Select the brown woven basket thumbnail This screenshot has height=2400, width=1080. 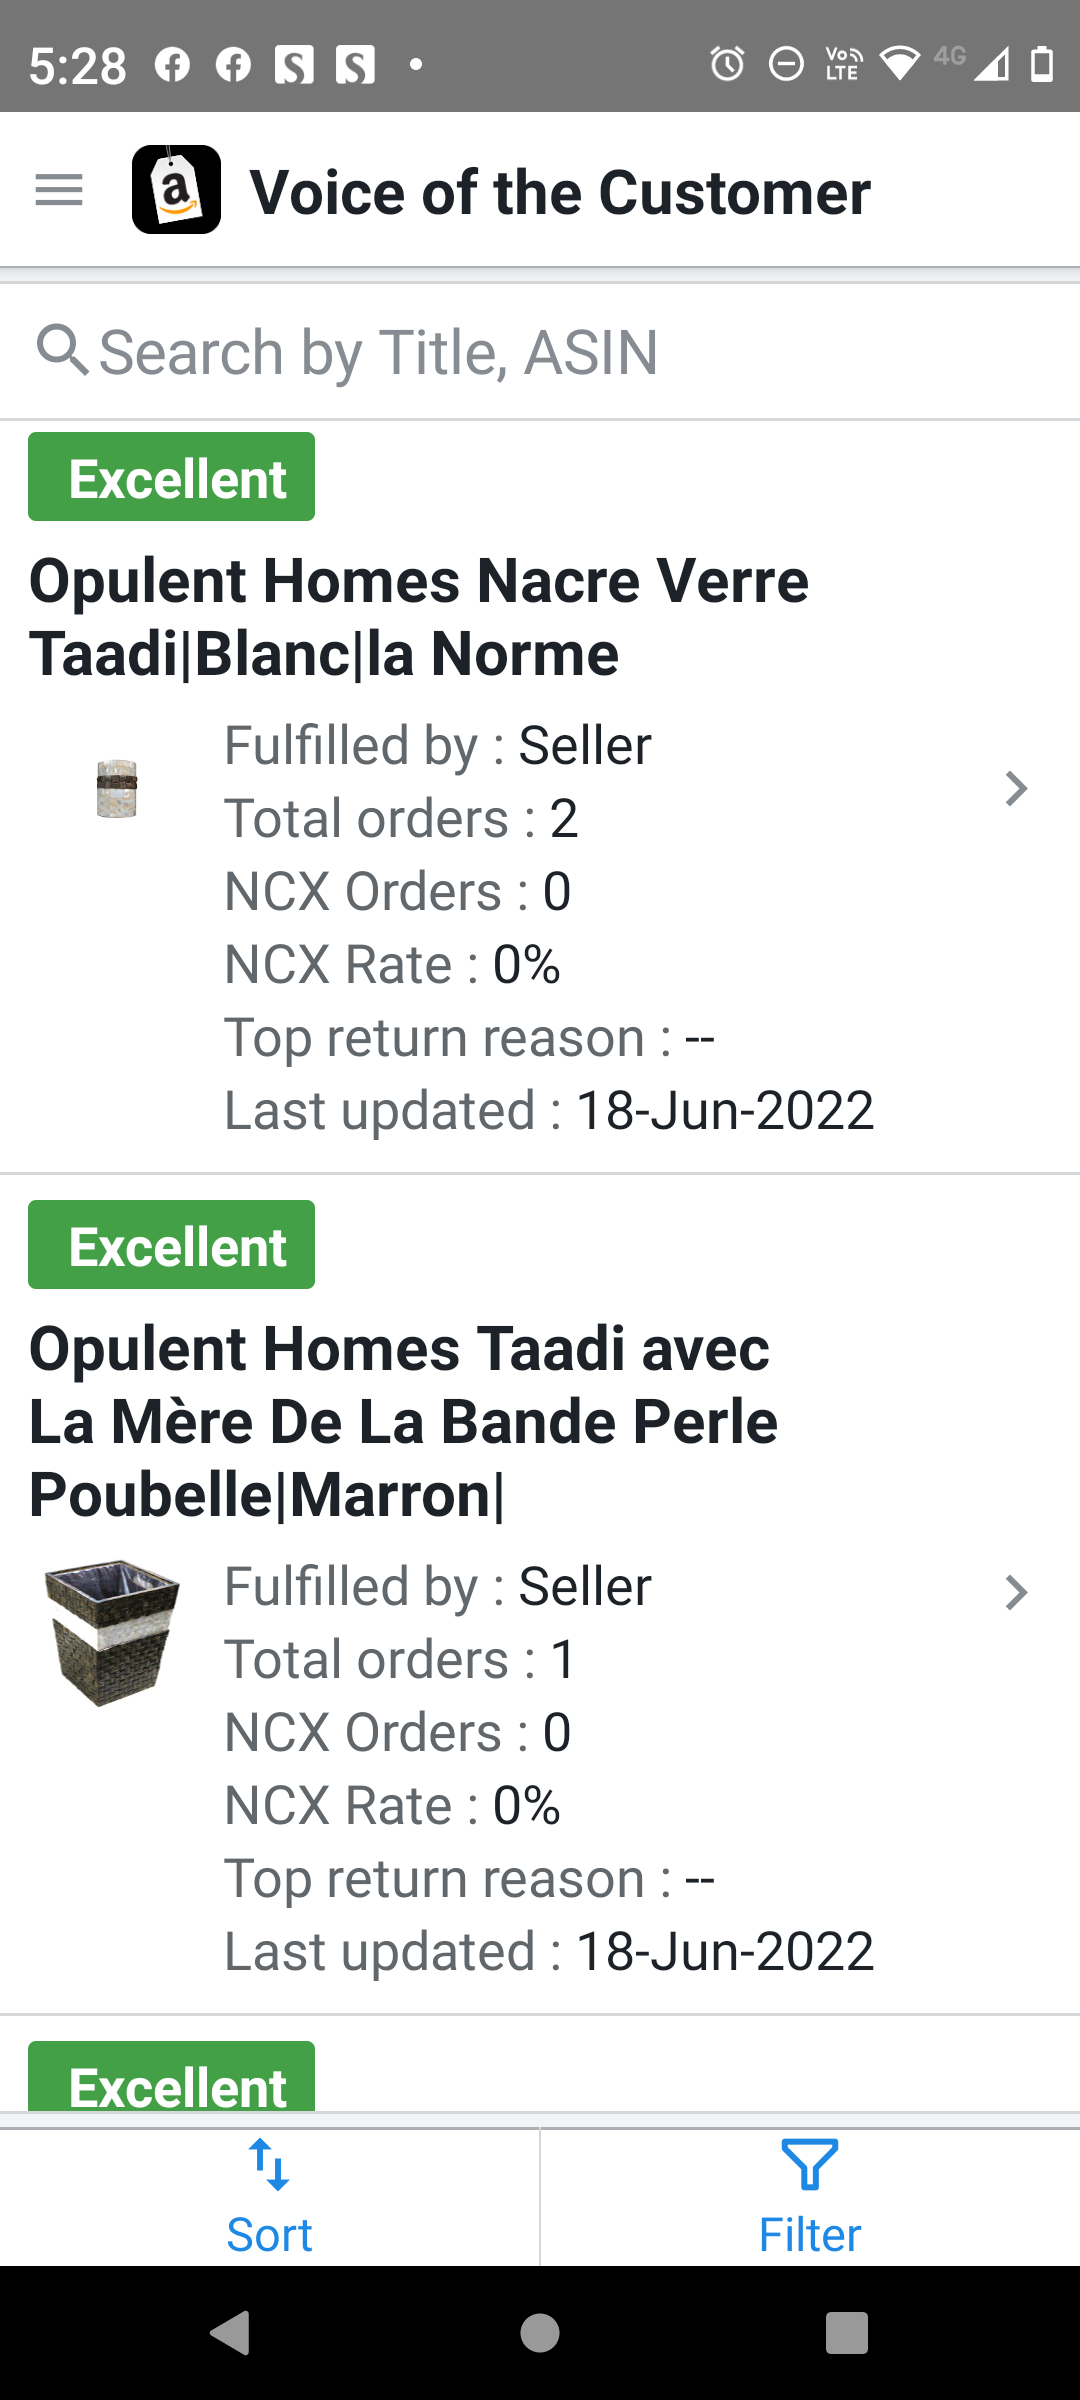click(112, 1632)
